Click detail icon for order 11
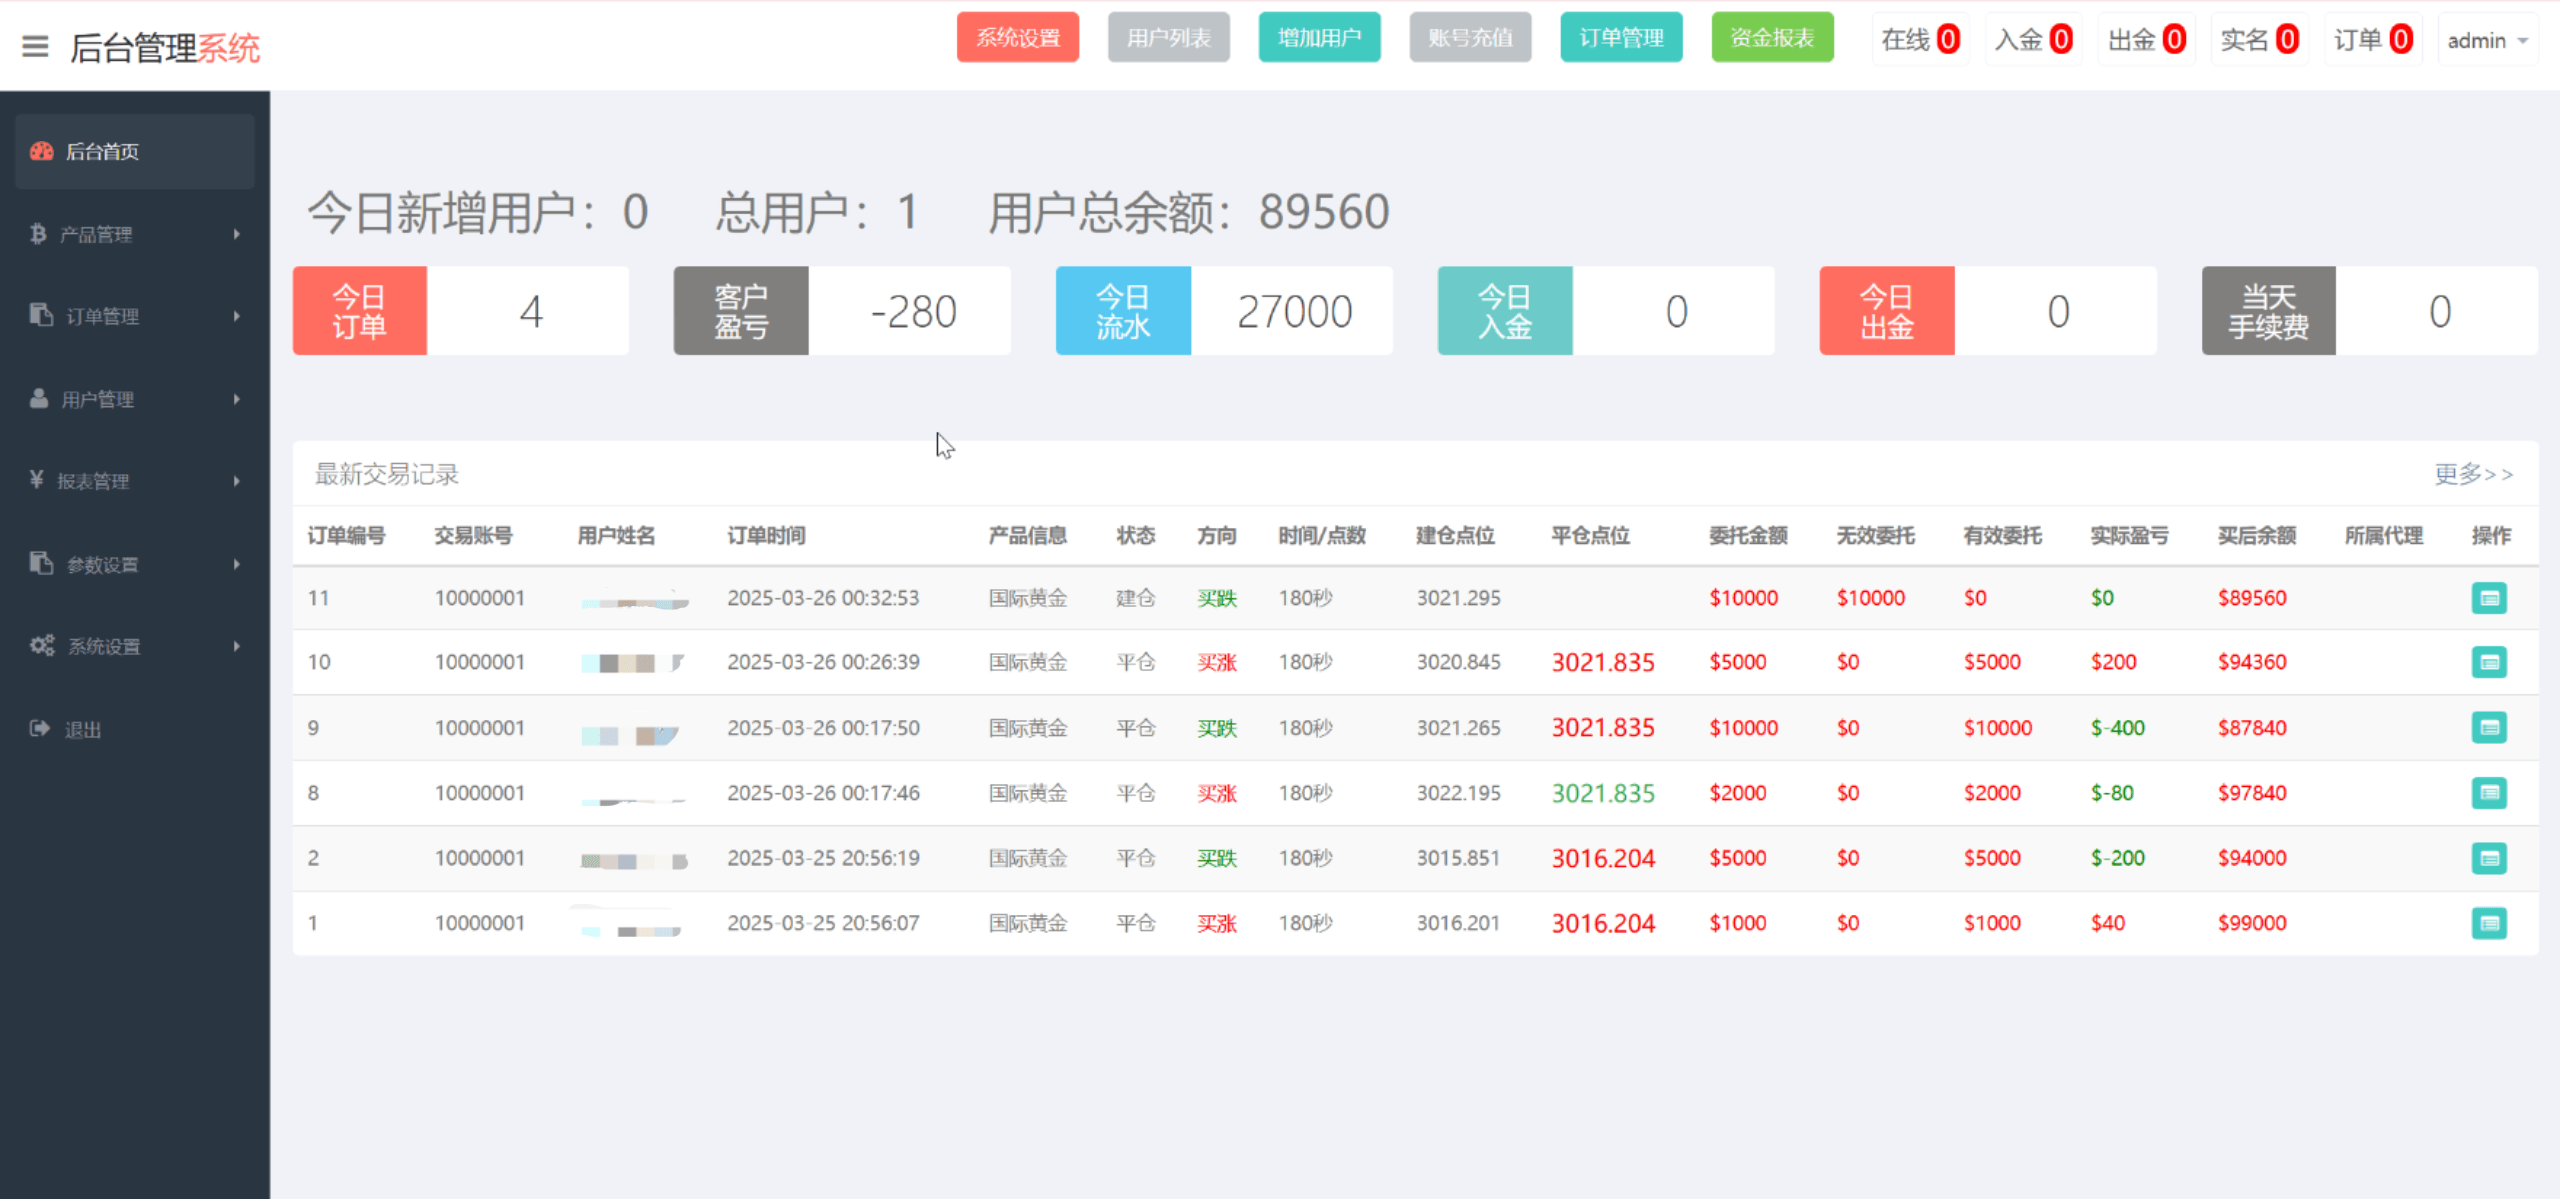 (2488, 598)
